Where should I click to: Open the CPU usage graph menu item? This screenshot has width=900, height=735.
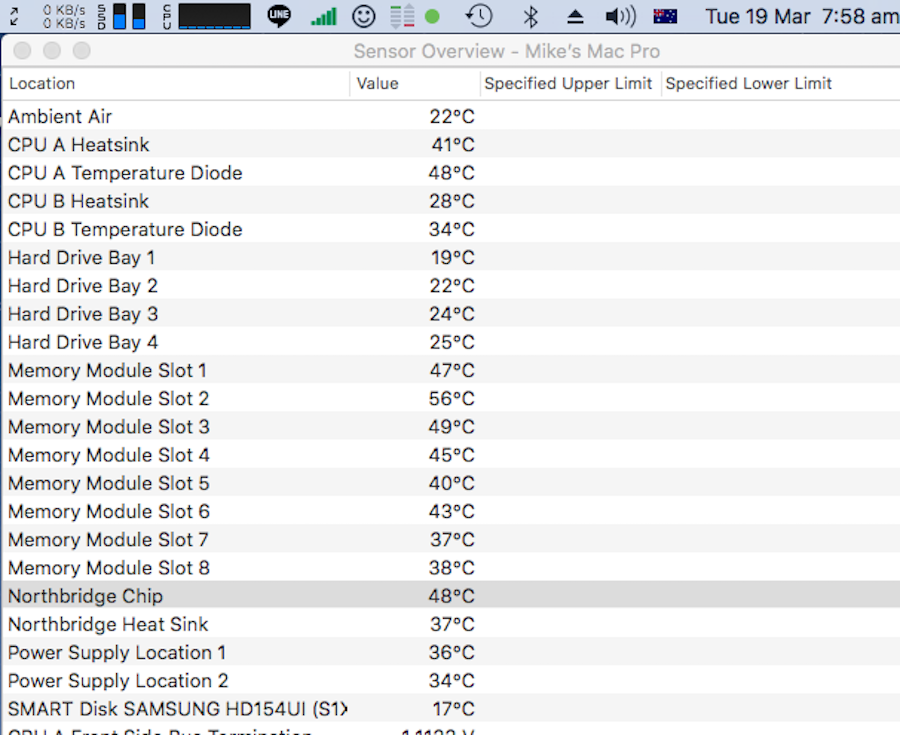(x=207, y=17)
